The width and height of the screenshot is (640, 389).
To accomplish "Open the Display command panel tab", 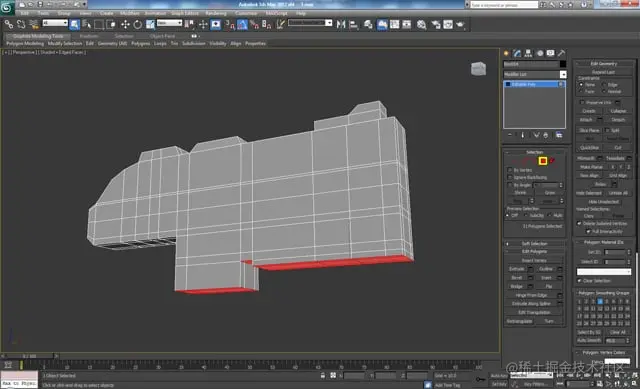I will pyautogui.click(x=551, y=53).
